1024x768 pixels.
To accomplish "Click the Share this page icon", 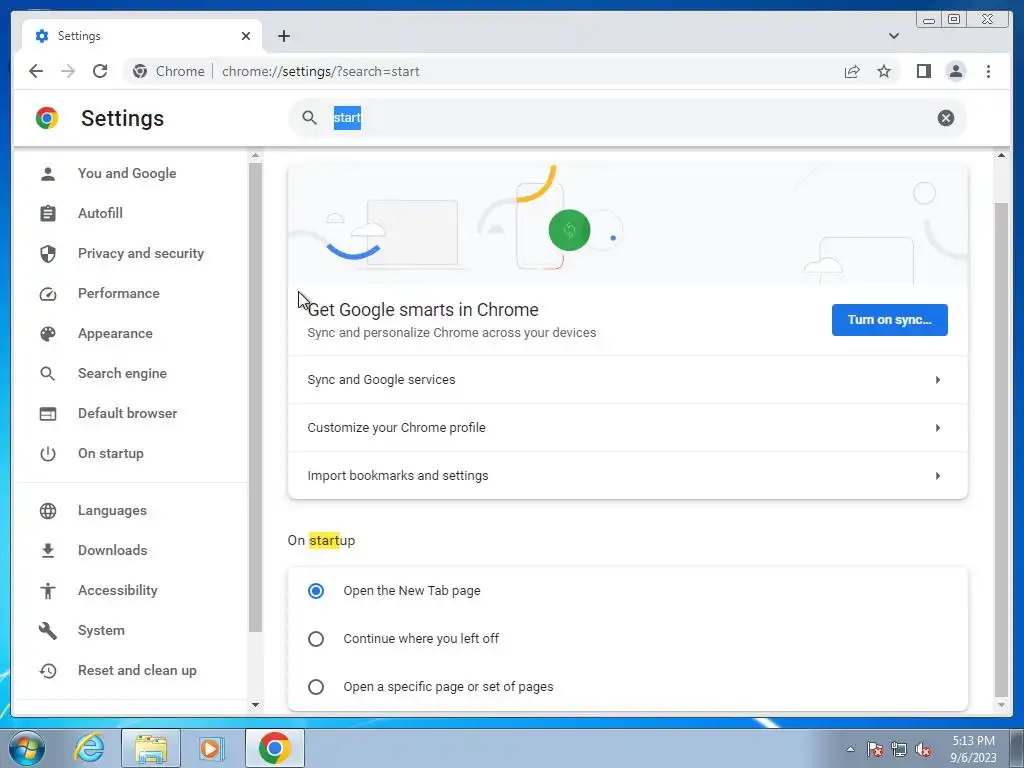I will click(x=852, y=71).
